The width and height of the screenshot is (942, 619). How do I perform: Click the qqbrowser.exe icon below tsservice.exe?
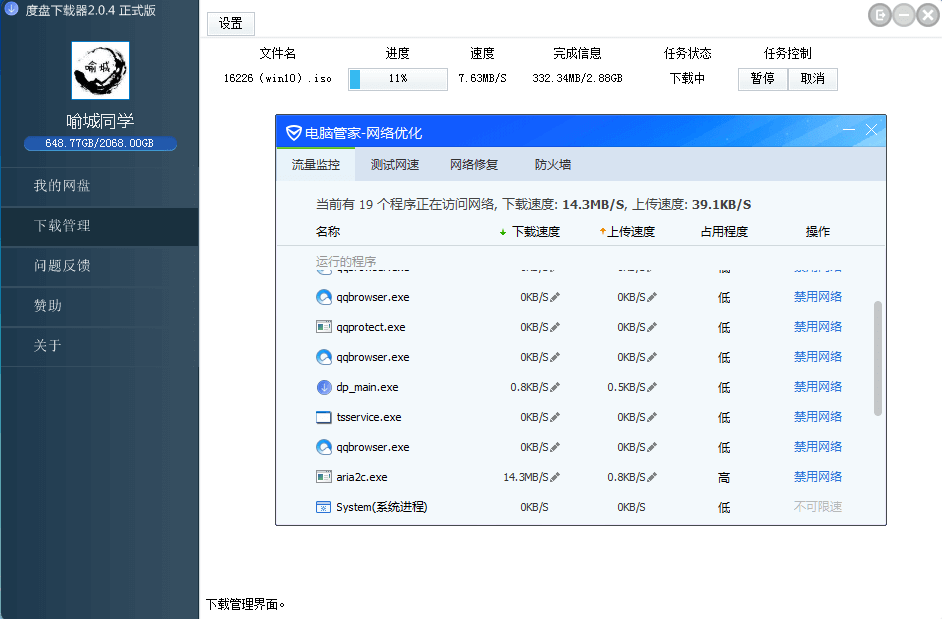click(324, 447)
